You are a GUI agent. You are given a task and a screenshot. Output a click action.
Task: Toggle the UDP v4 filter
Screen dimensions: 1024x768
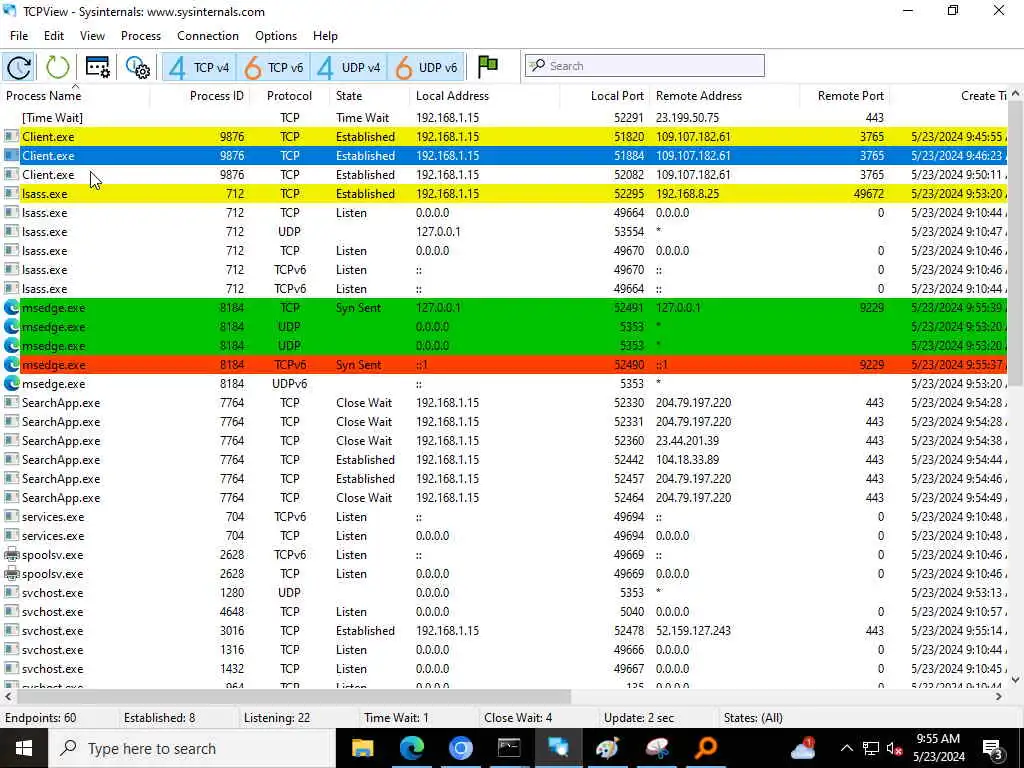(x=349, y=67)
